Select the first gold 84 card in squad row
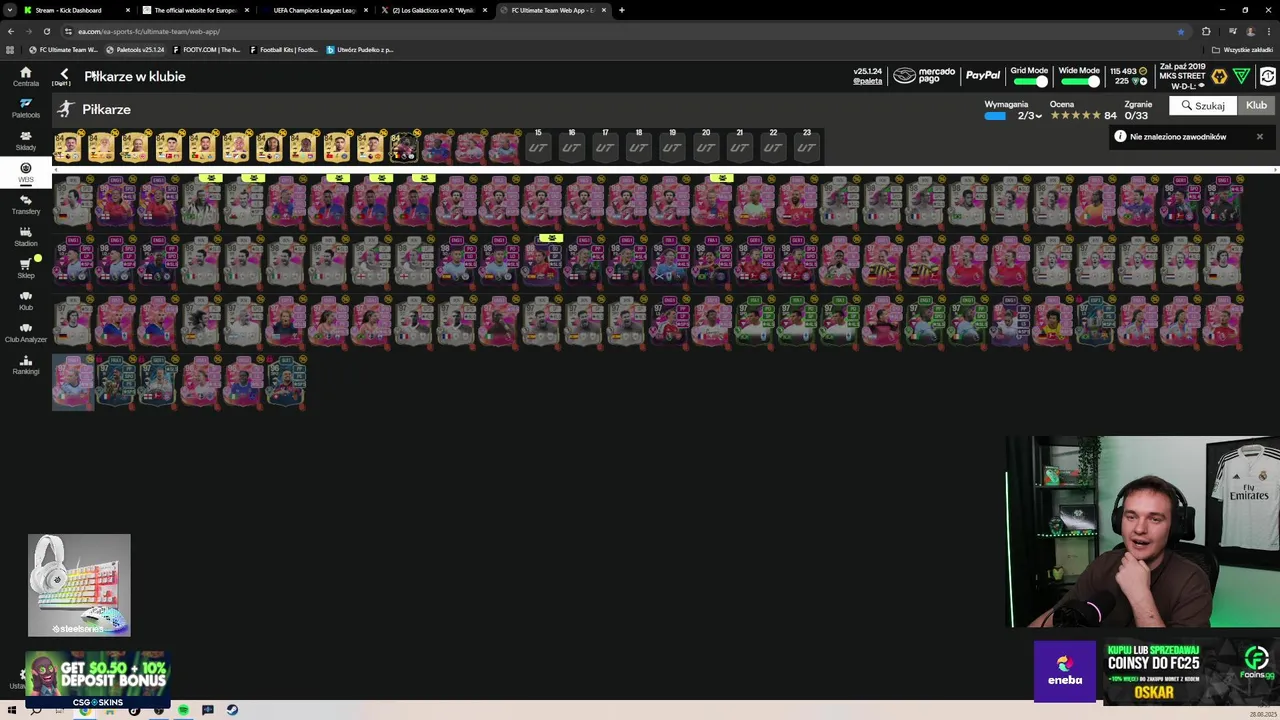 [68, 146]
